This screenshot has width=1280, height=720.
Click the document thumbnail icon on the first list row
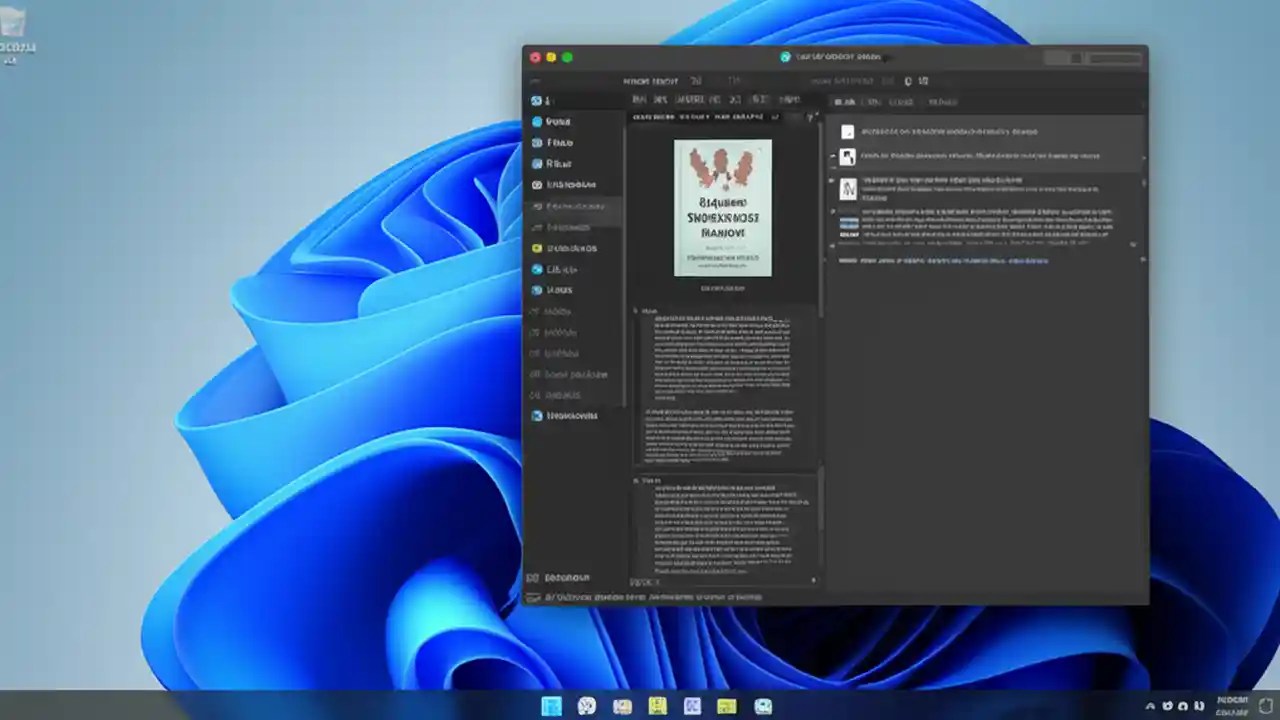848,131
